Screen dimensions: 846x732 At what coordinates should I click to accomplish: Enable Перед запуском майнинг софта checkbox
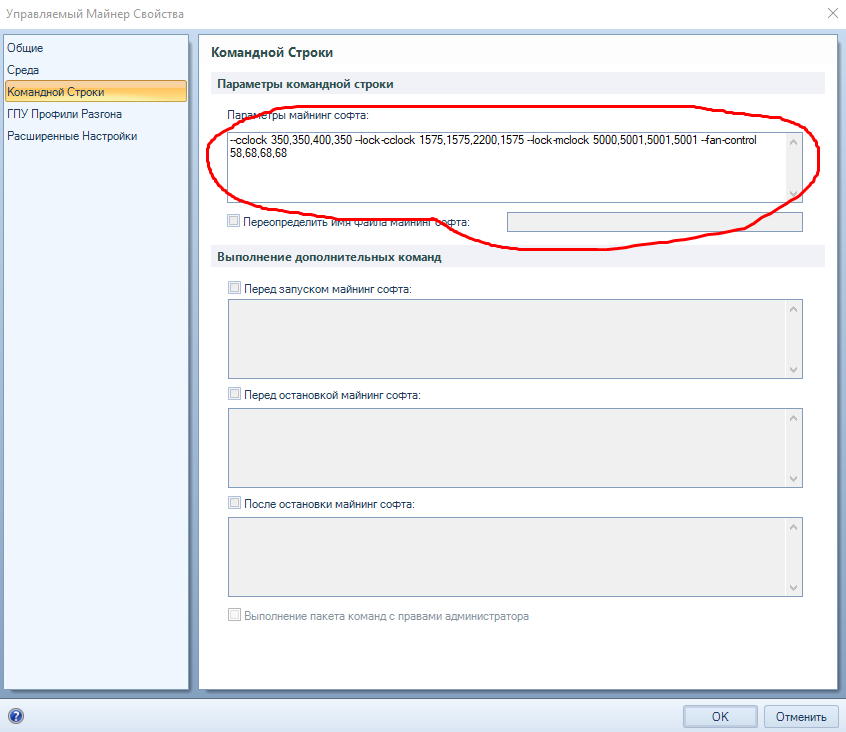coord(234,288)
